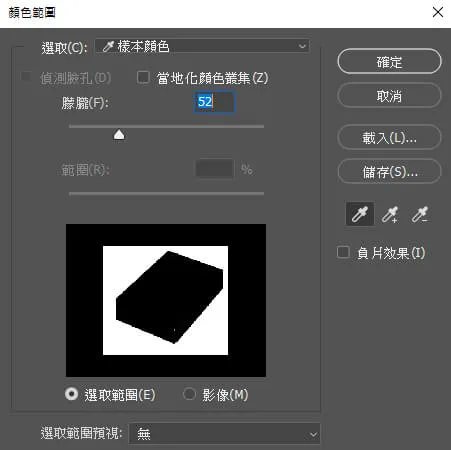This screenshot has height=450, width=451.
Task: Toggle the 負片效果 checkbox
Action: (343, 252)
